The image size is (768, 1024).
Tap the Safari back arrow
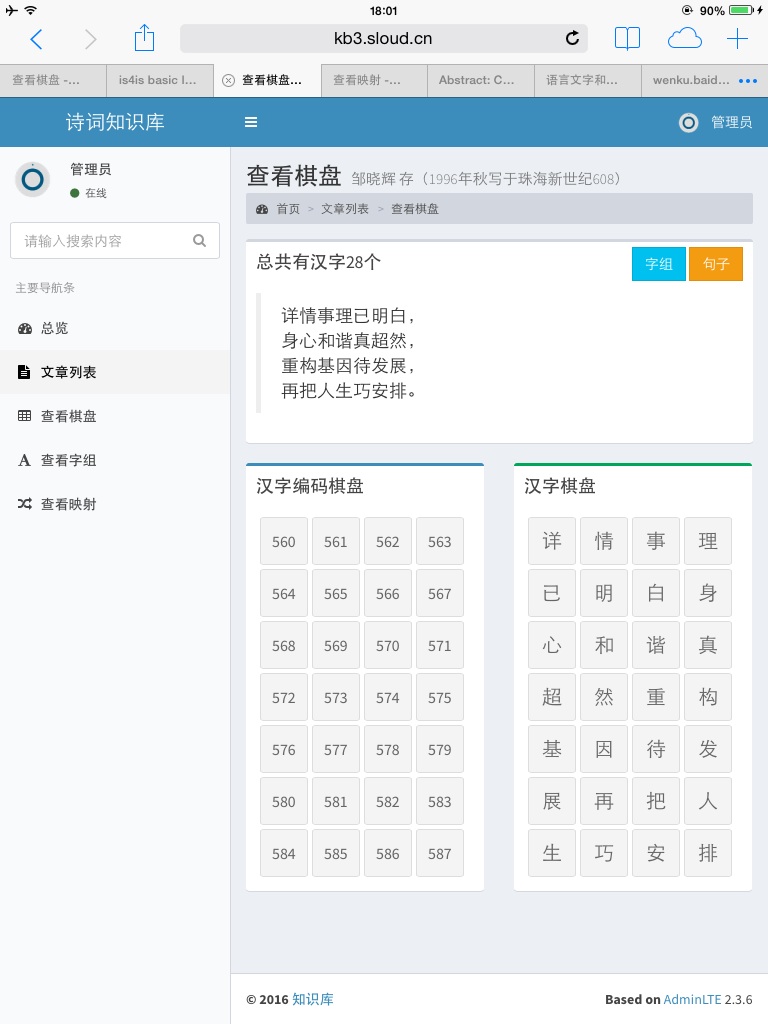(37, 39)
